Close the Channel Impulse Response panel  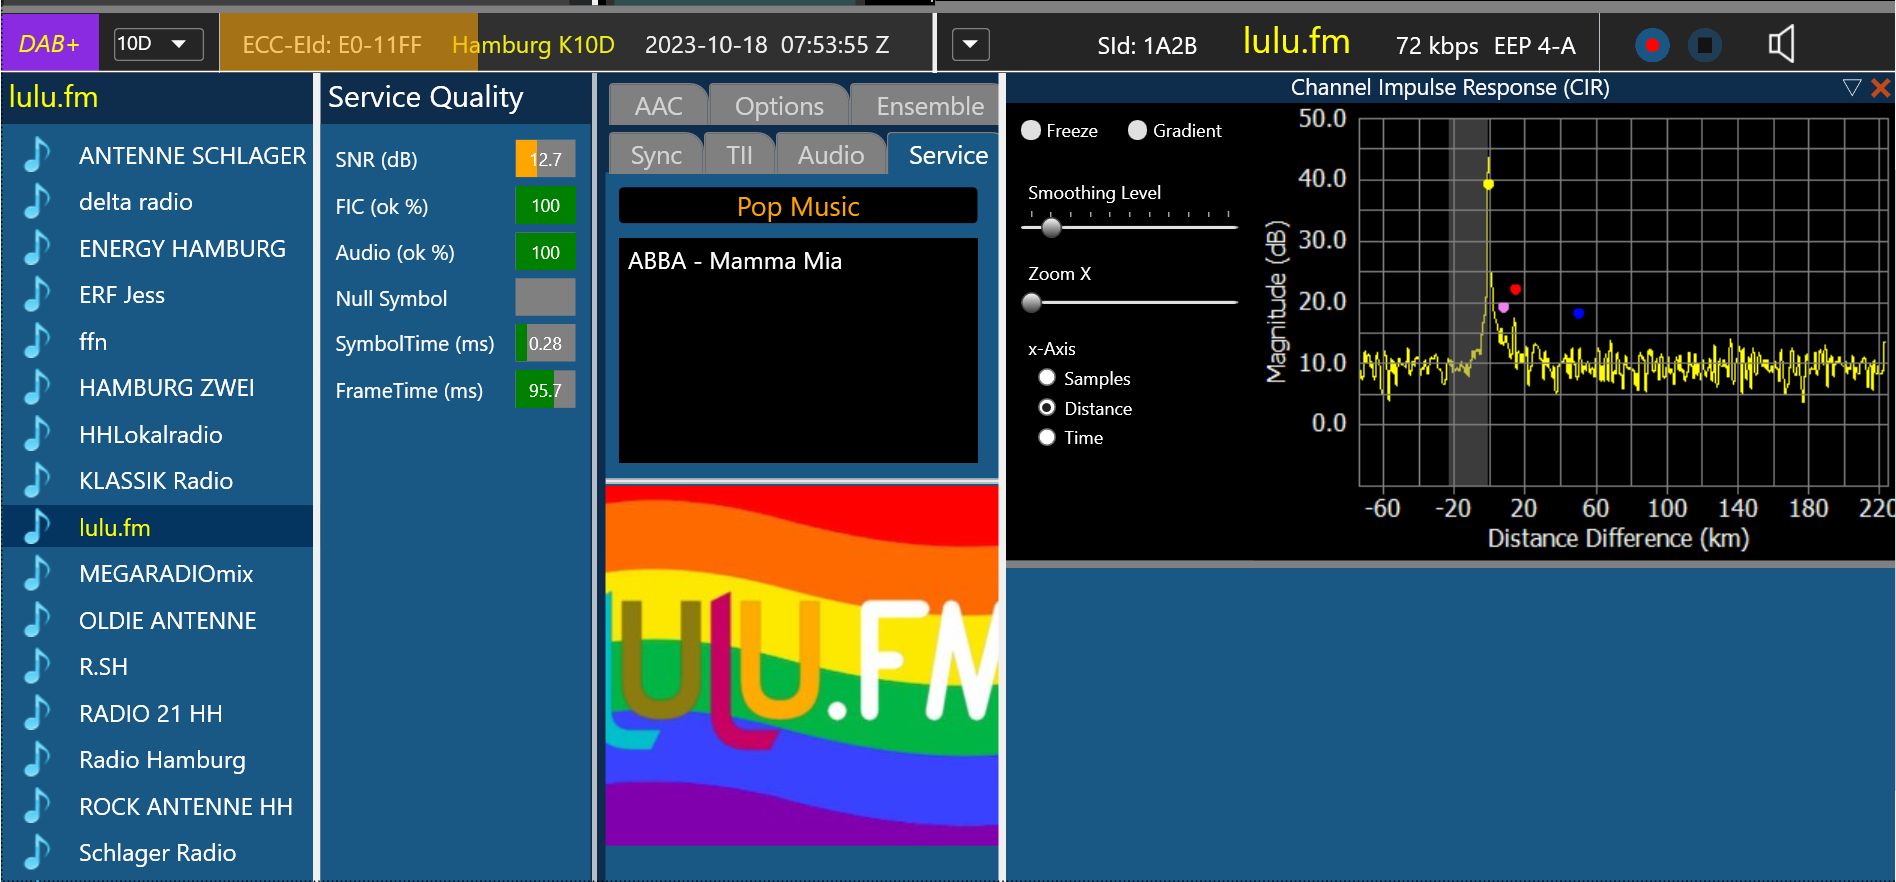tap(1880, 88)
